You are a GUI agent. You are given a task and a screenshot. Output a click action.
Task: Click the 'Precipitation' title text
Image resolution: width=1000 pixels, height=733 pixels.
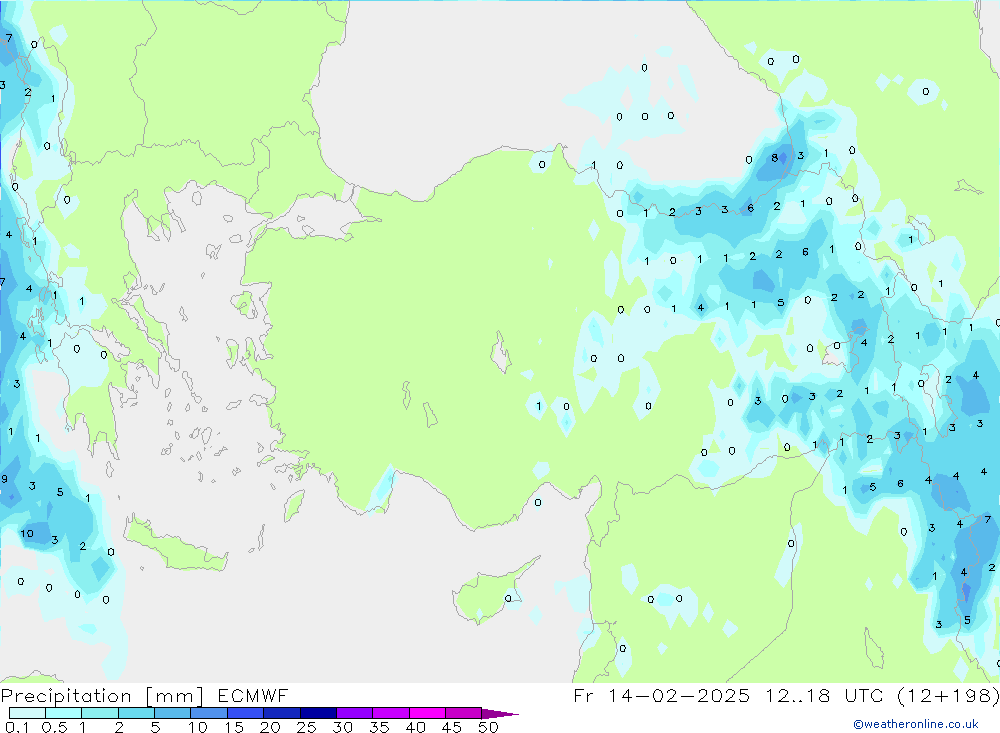[66, 696]
